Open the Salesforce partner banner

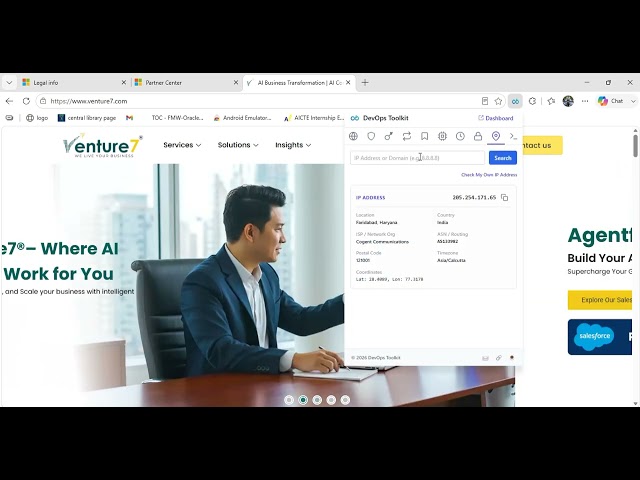[x=600, y=337]
